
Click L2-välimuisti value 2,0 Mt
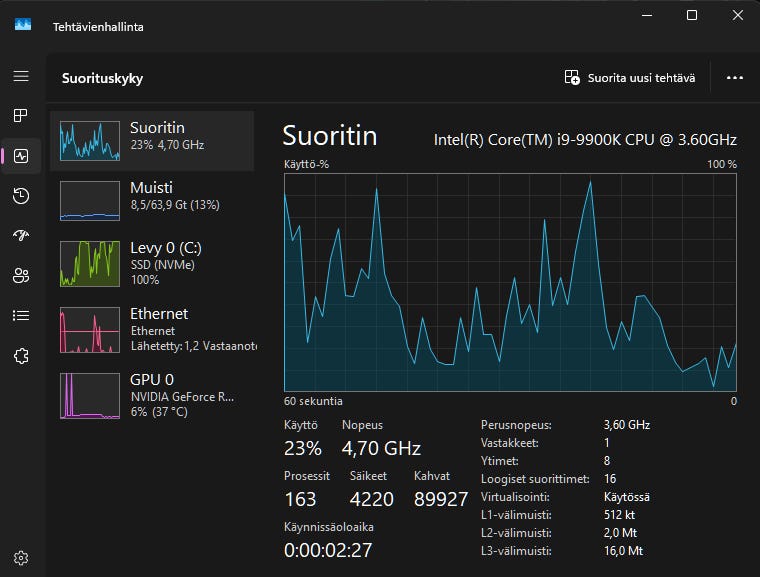[620, 532]
